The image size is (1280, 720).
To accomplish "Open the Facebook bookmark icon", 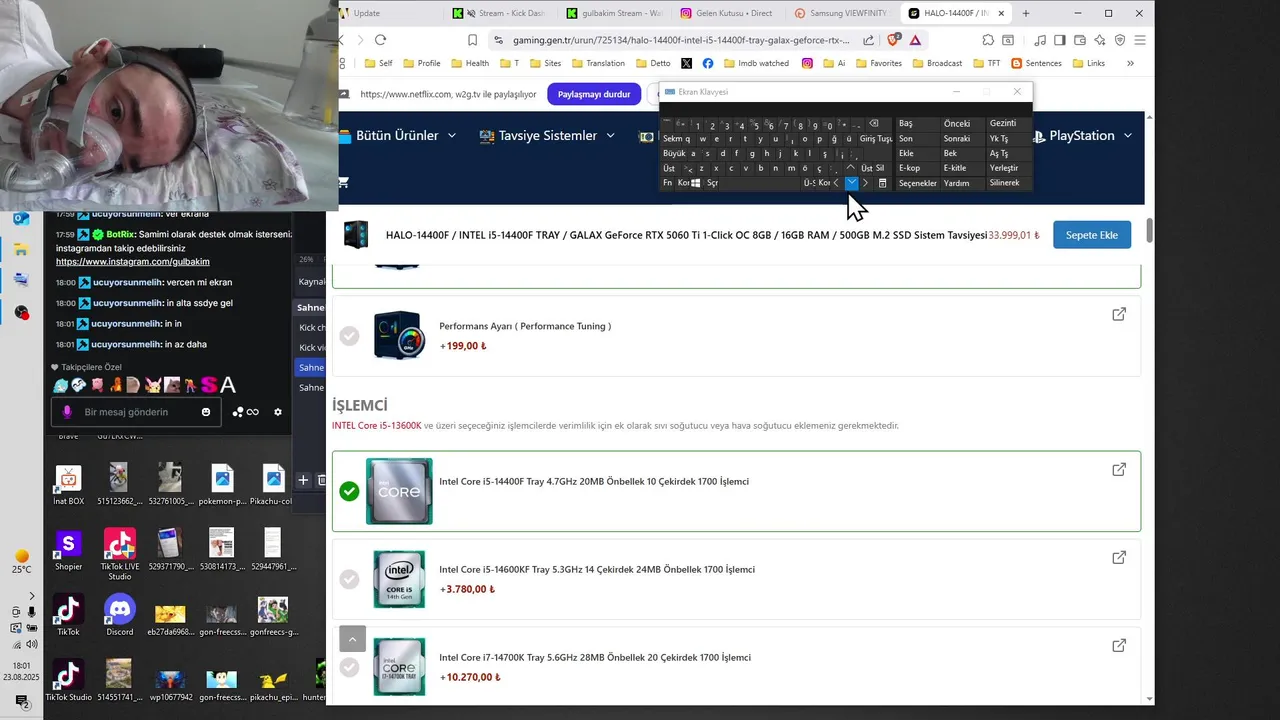I will 708,63.
